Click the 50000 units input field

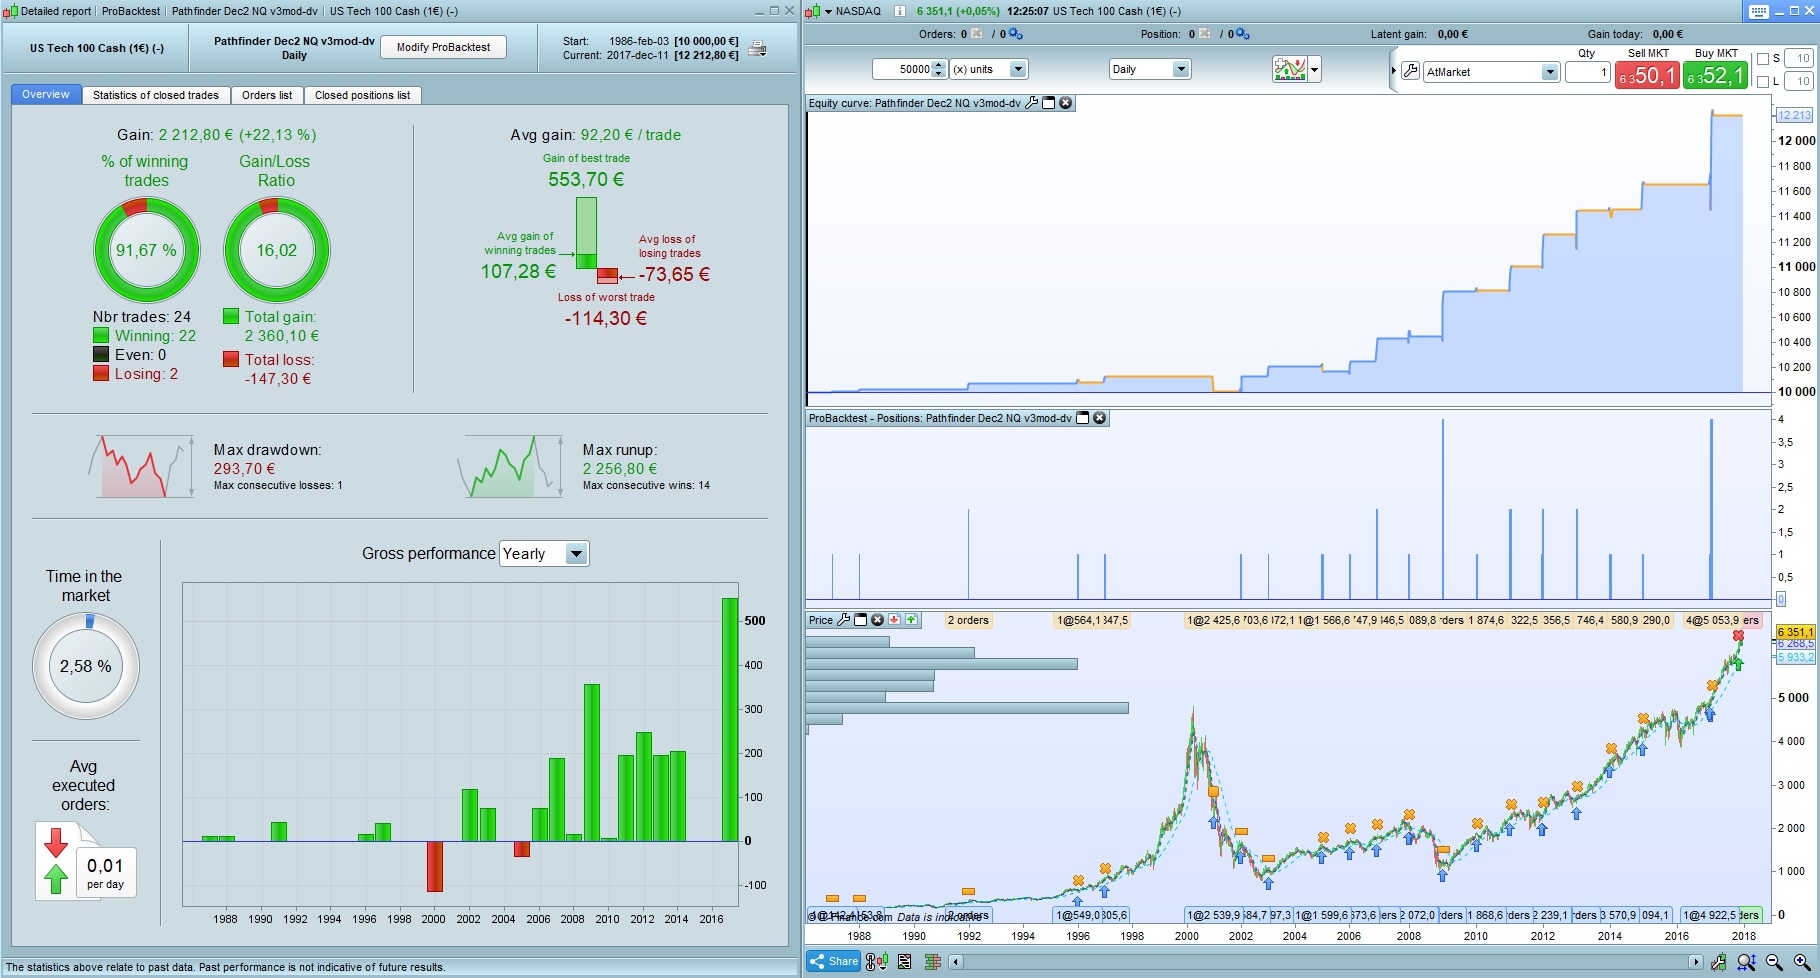902,69
